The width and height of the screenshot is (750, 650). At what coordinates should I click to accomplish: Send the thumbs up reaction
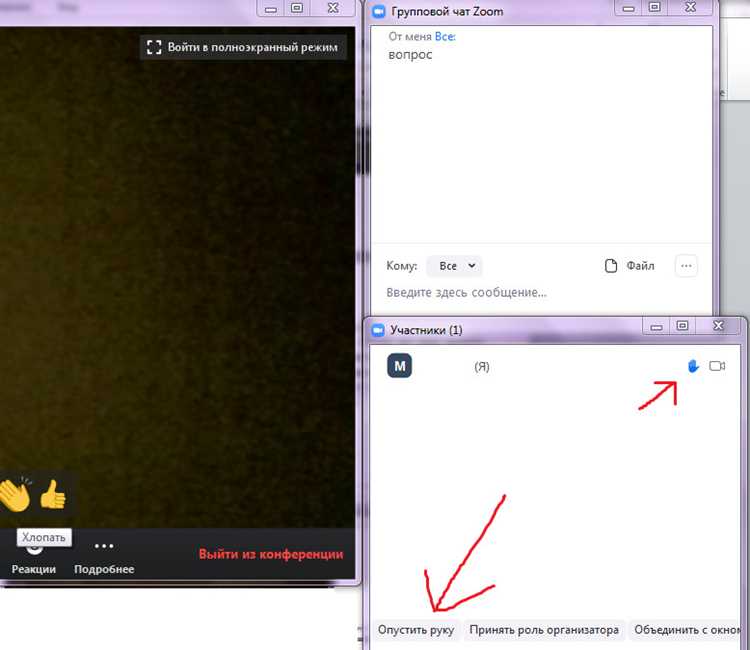click(53, 495)
